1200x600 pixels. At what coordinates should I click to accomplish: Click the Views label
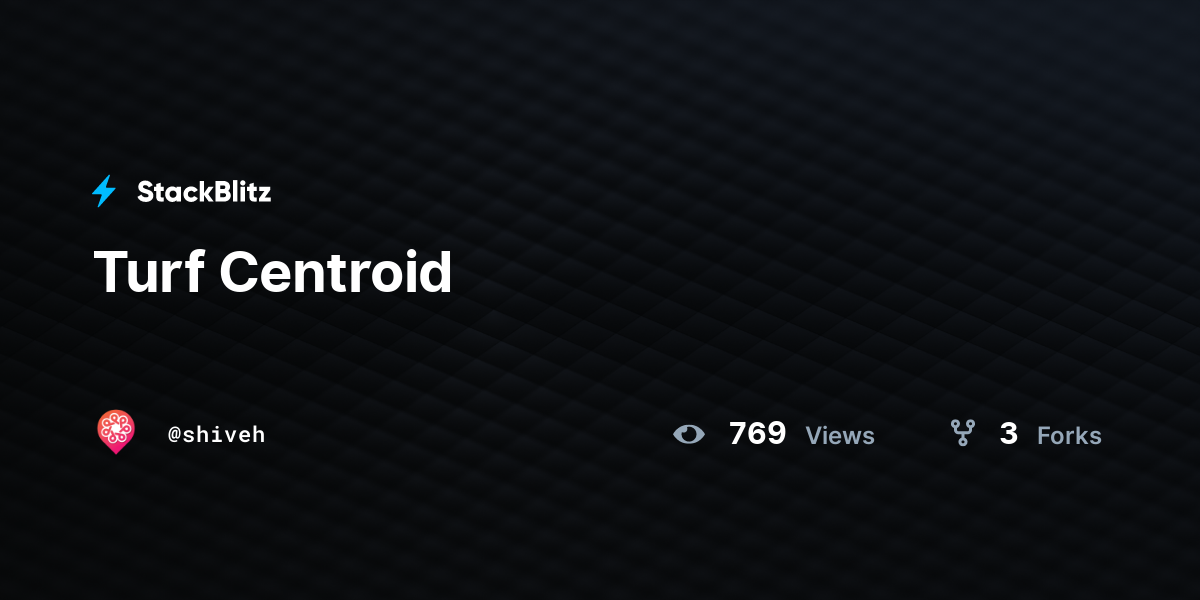(x=840, y=436)
